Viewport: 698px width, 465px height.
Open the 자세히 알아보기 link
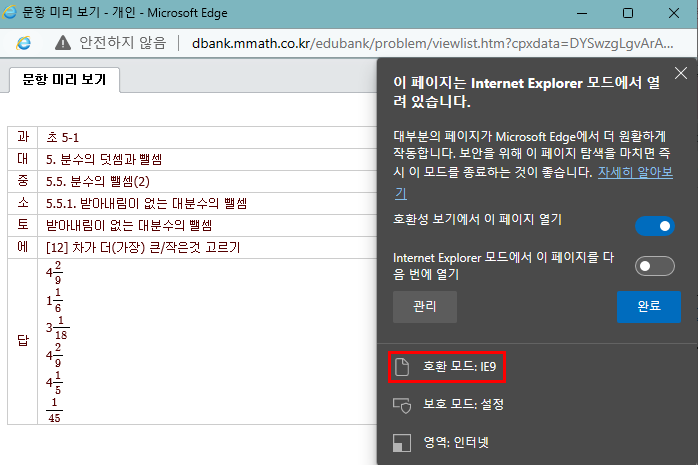635,172
